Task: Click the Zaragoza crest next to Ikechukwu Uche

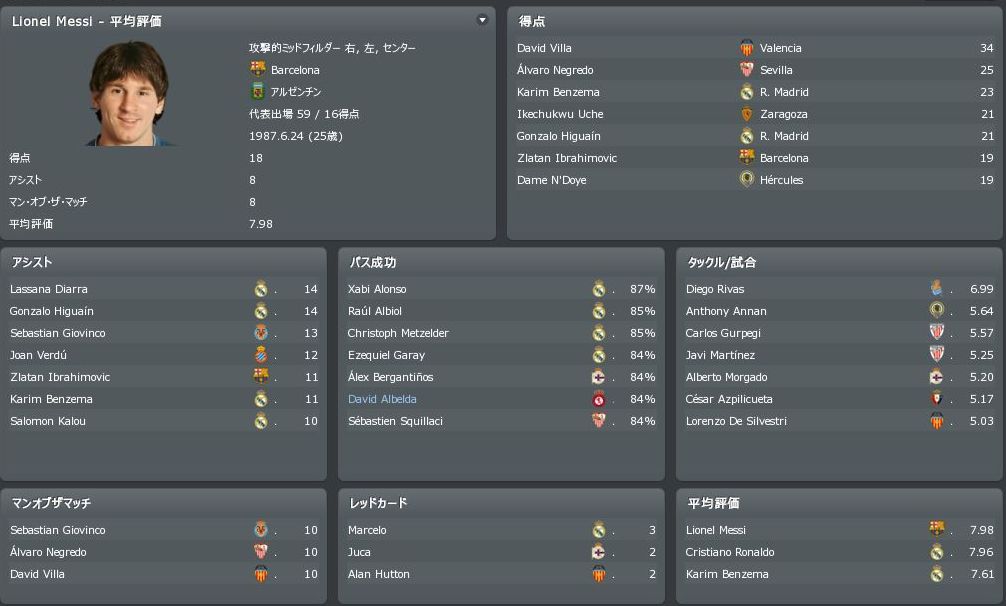Action: click(x=746, y=114)
